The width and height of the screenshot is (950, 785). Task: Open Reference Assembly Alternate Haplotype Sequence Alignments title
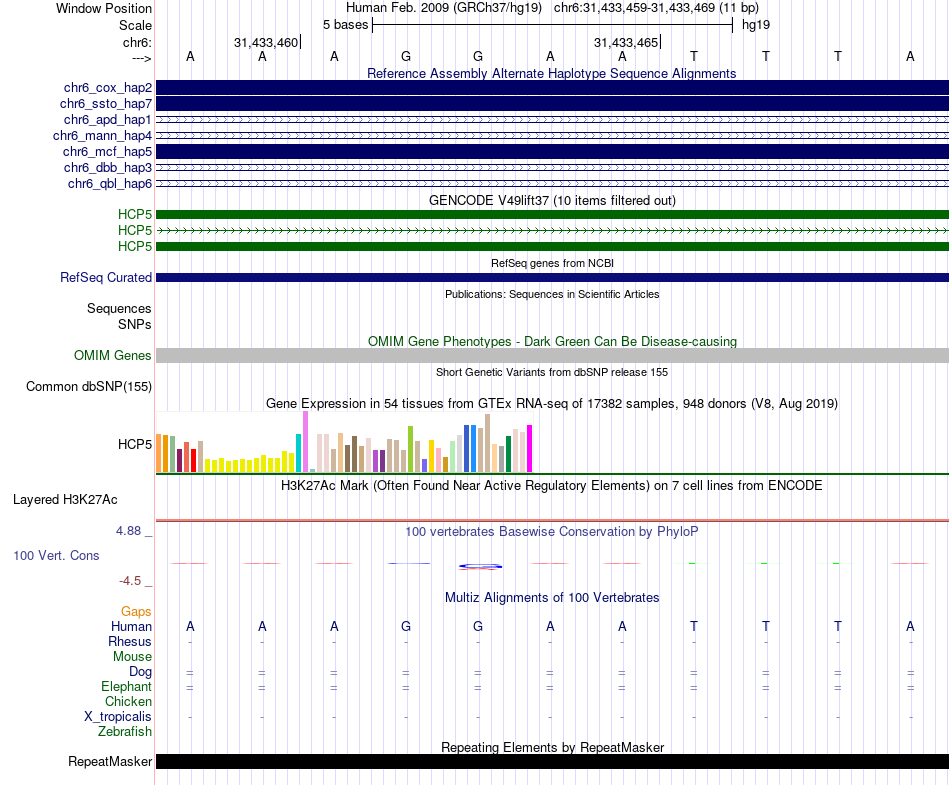click(551, 73)
